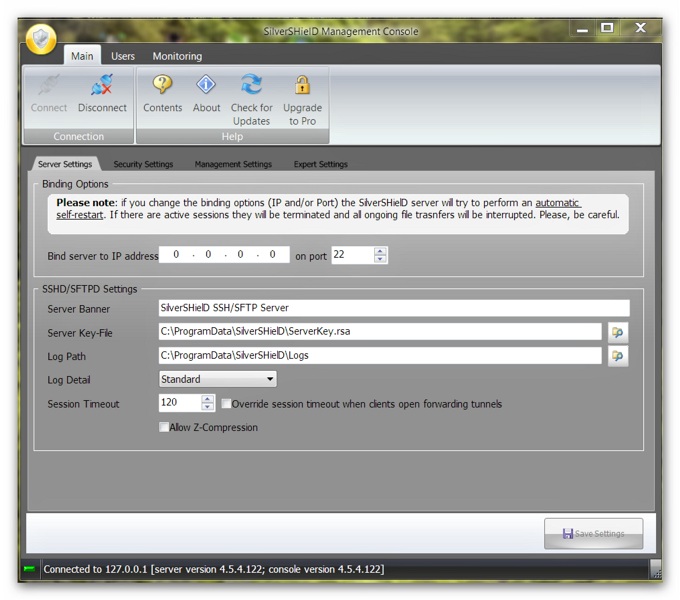Screen dimensions: 680x600
Task: Toggle Allow Z-Compression checkbox
Action: click(164, 427)
